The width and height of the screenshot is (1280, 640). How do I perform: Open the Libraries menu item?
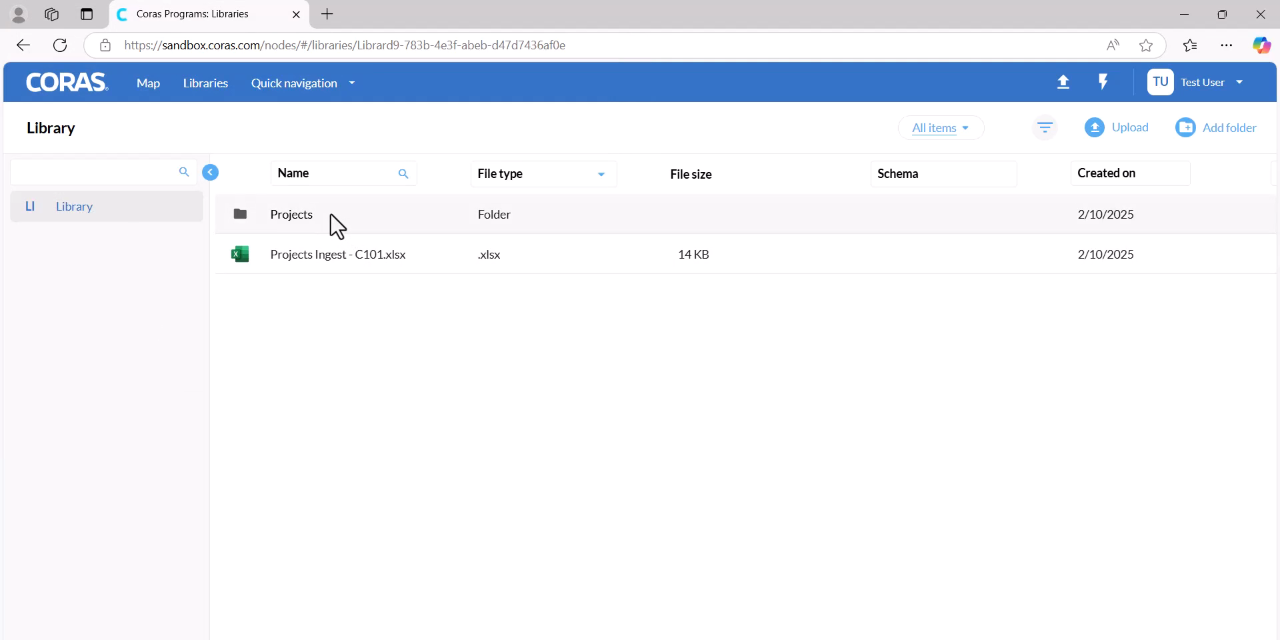point(205,83)
